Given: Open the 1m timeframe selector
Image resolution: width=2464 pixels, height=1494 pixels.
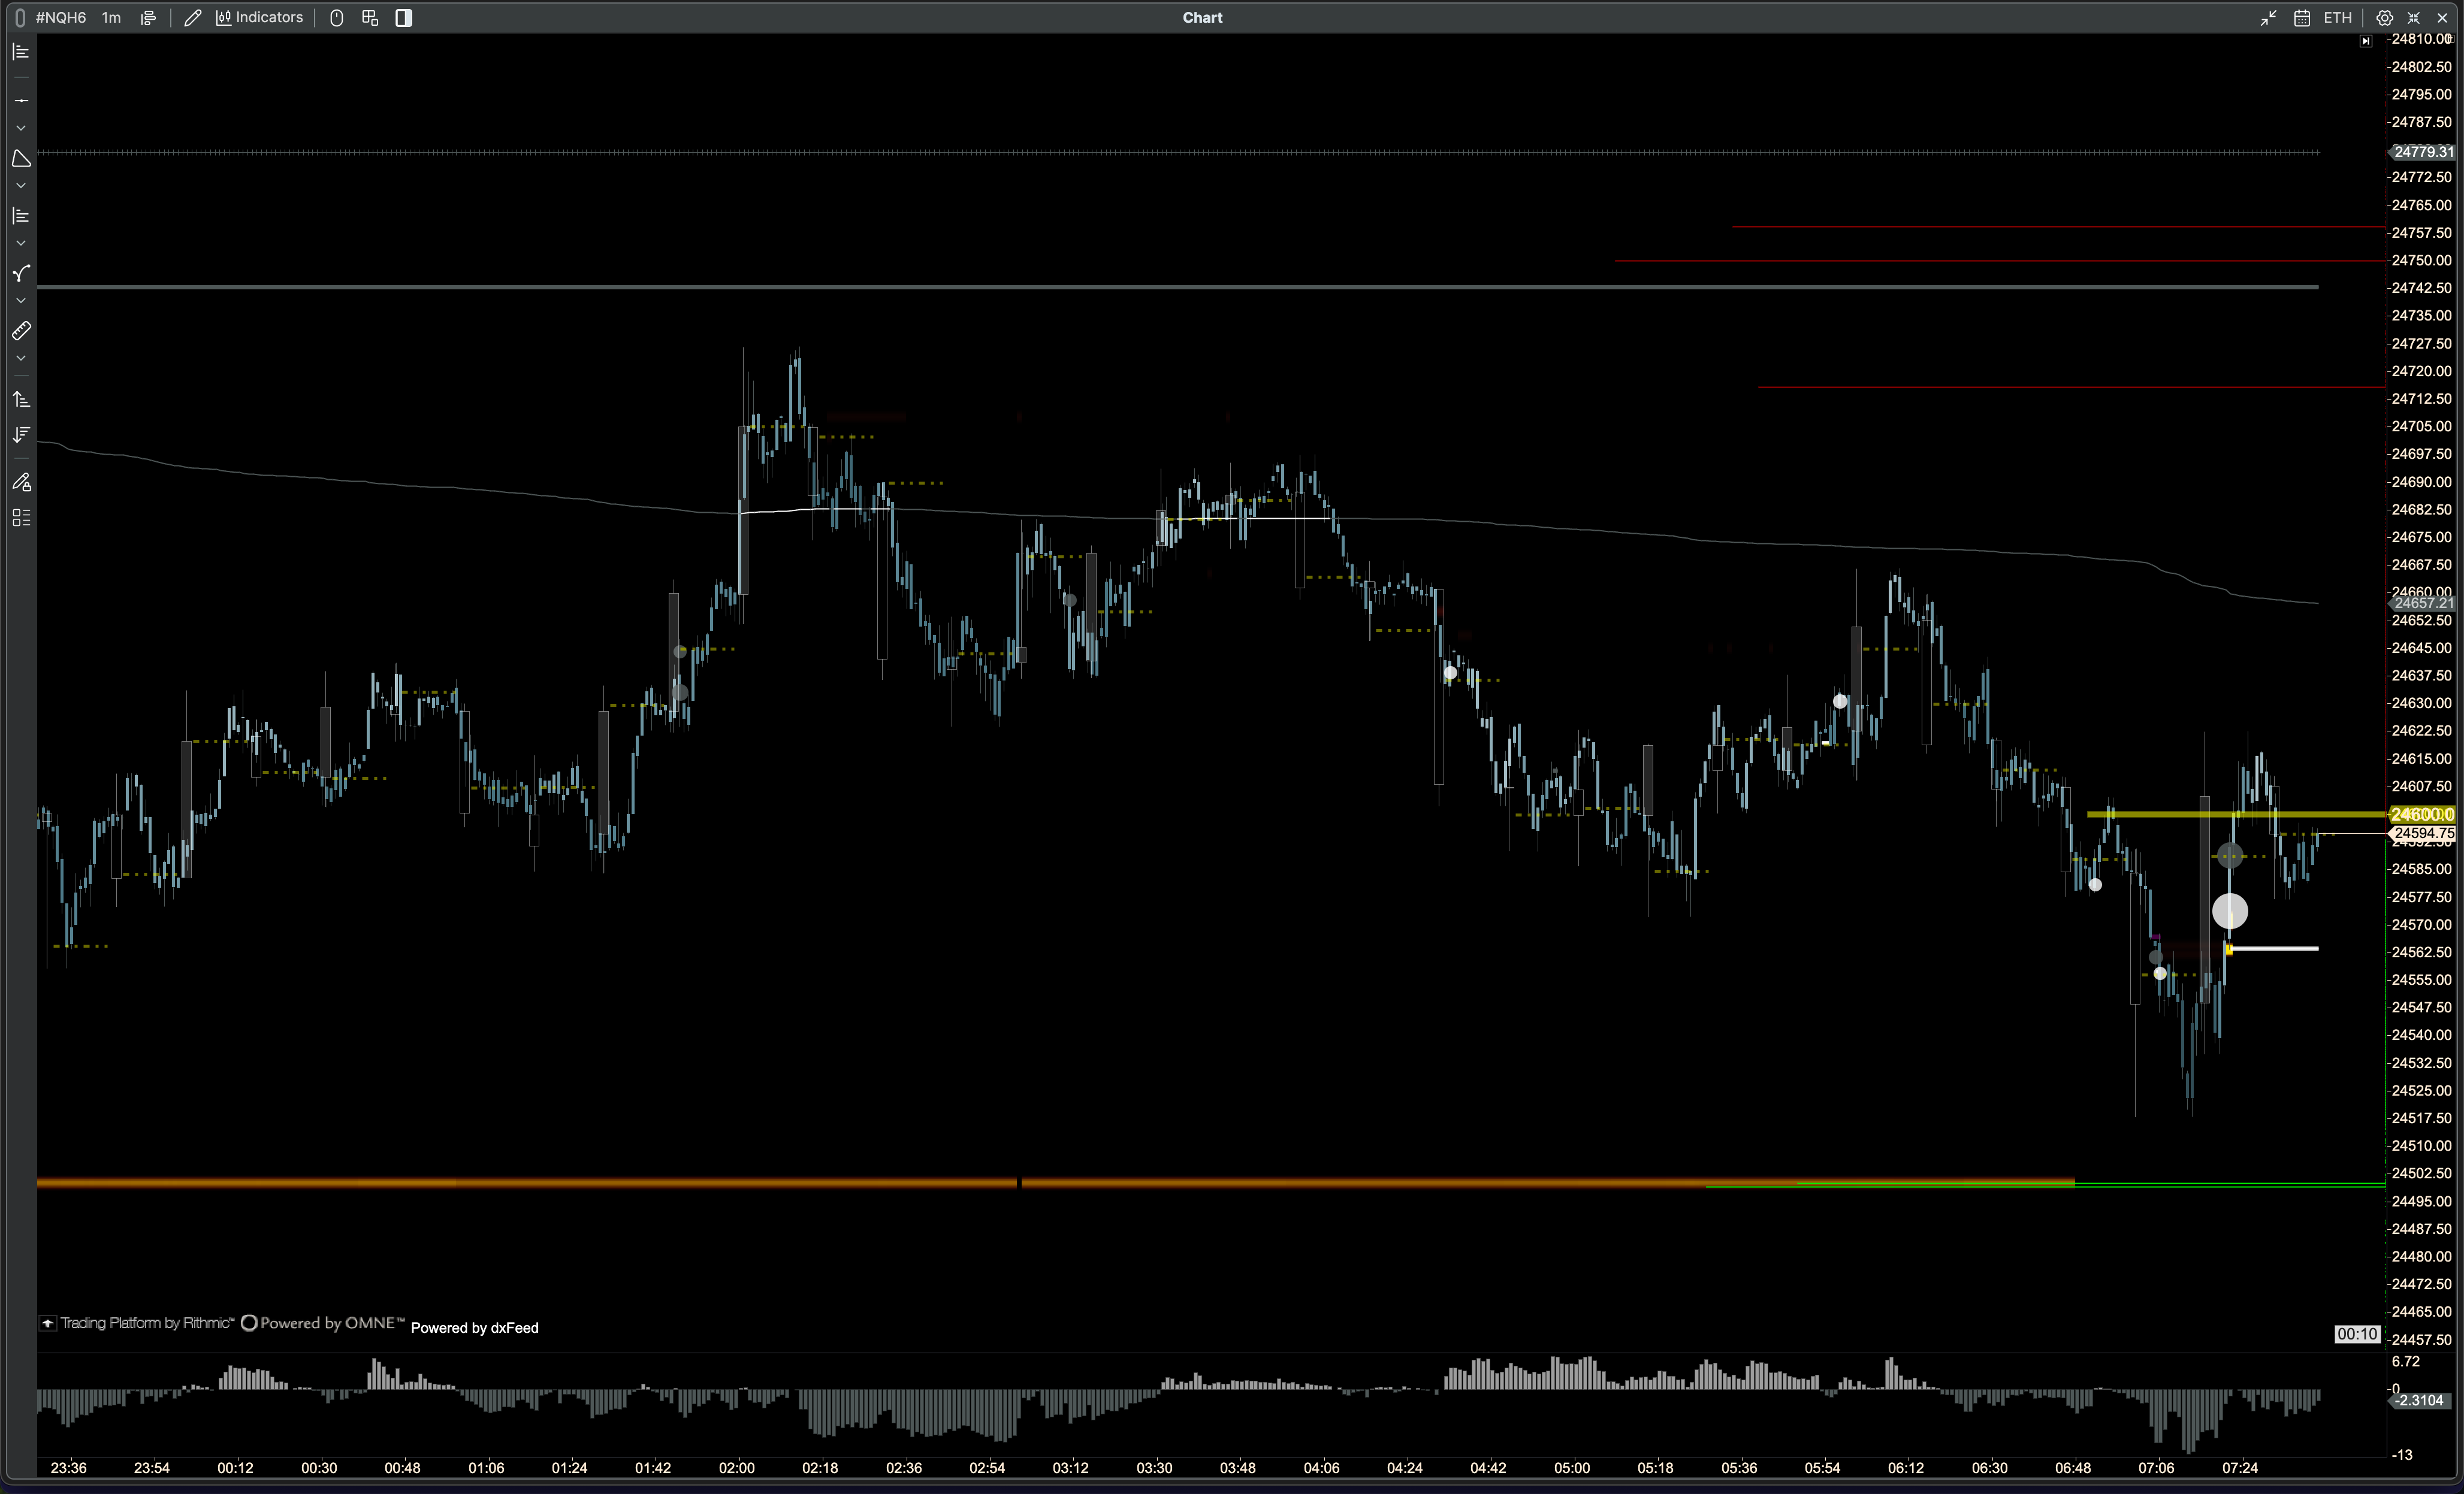Looking at the screenshot, I should (111, 18).
